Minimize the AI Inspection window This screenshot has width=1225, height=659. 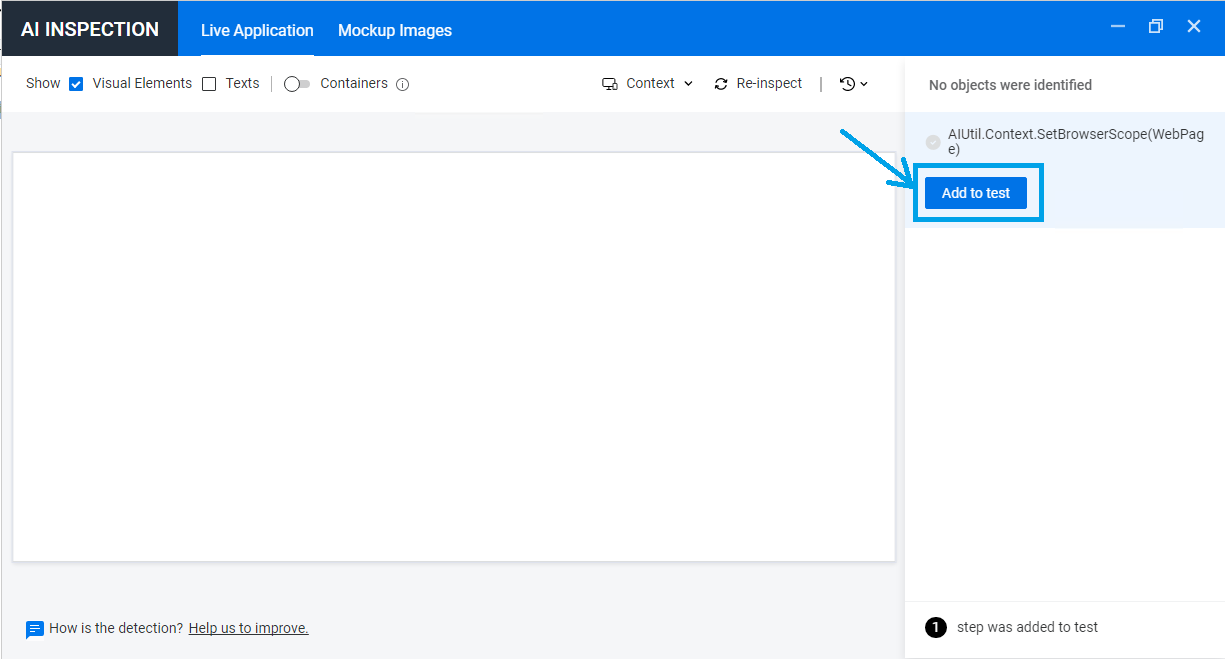tap(1117, 26)
